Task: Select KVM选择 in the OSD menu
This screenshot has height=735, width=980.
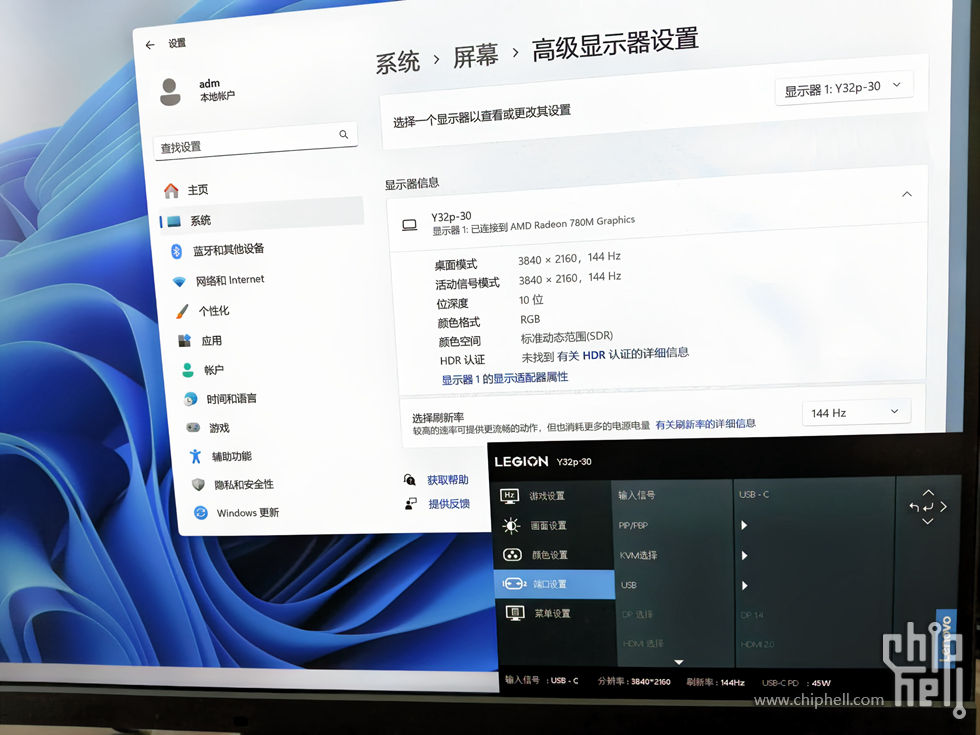Action: click(x=638, y=555)
